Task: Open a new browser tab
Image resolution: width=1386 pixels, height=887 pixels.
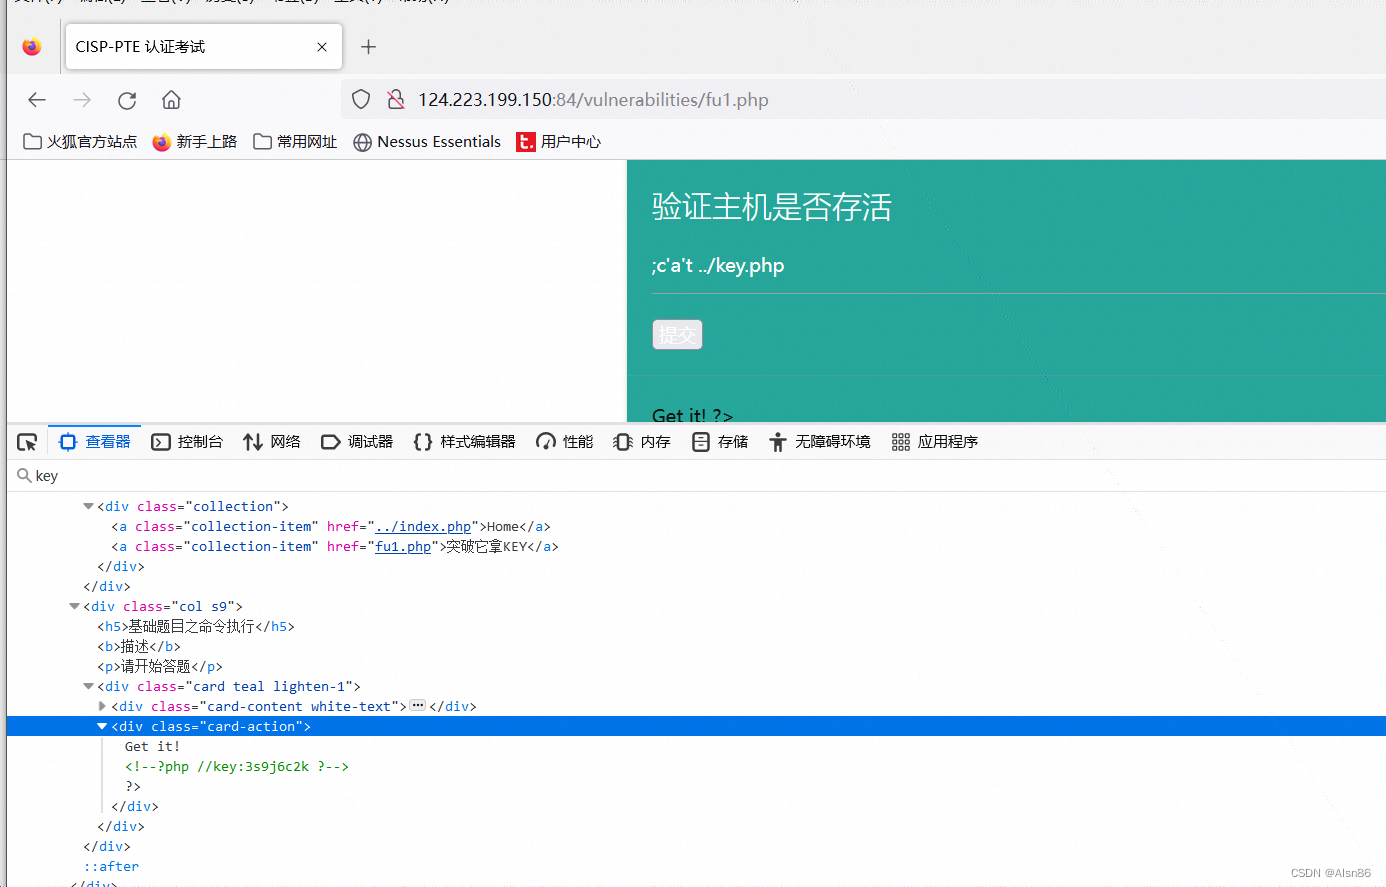Action: (368, 47)
